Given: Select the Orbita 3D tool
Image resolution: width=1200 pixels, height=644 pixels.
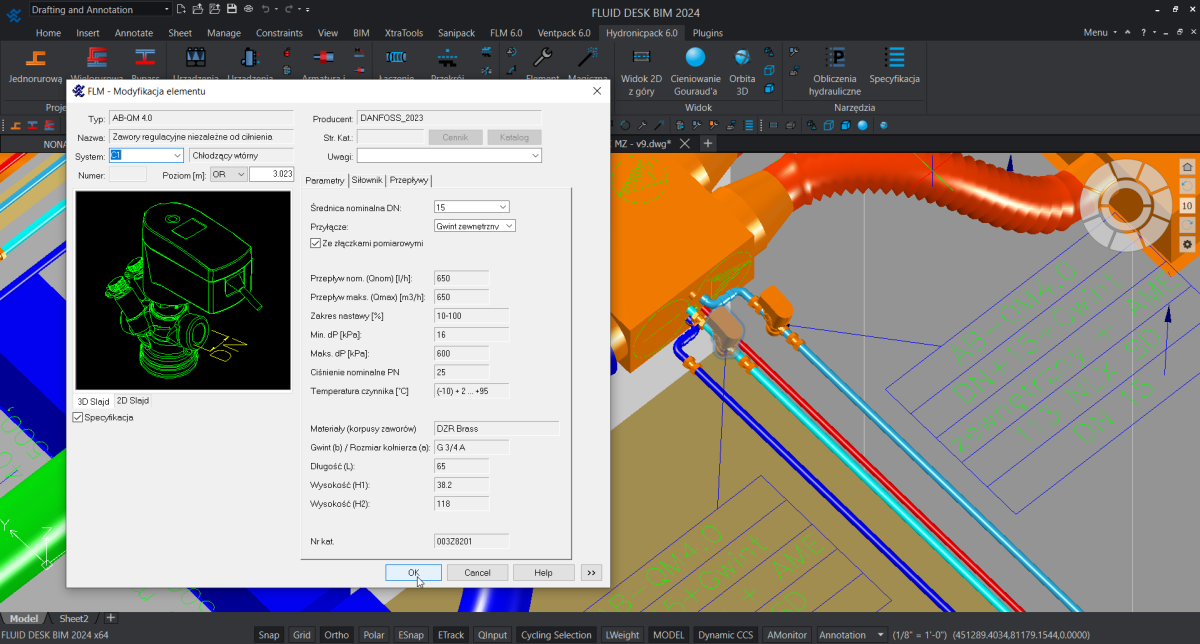Looking at the screenshot, I should pos(742,66).
